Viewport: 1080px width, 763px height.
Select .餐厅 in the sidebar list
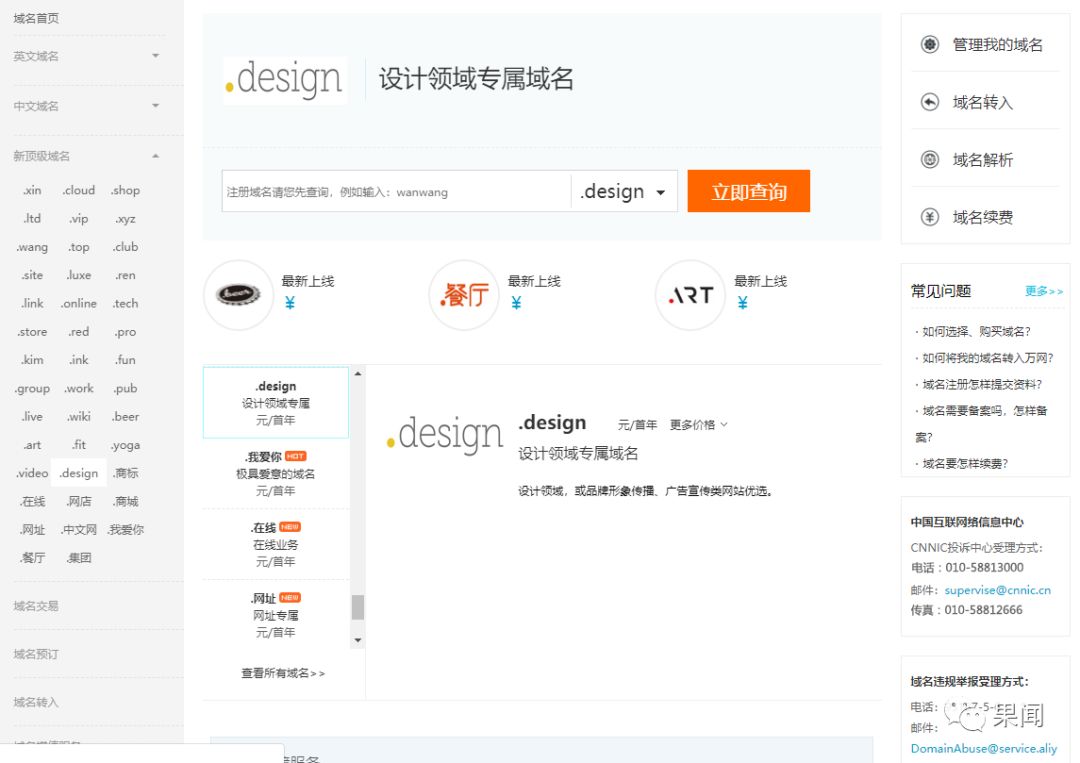(x=32, y=558)
